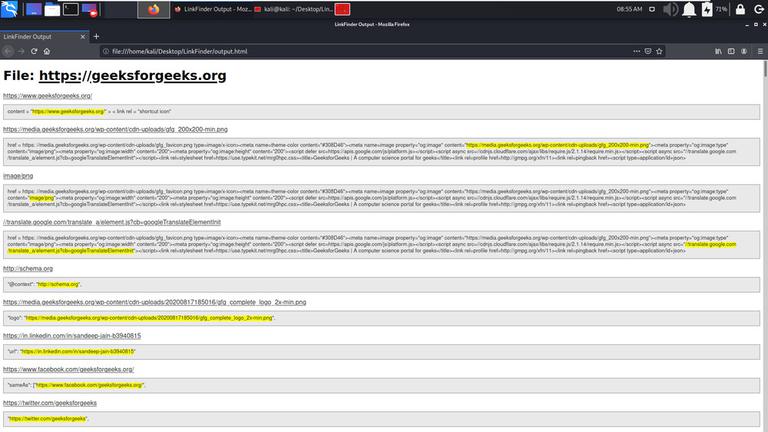Open the gfg_200x200-min.png link
This screenshot has width=768, height=432.
pyautogui.click(x=115, y=129)
